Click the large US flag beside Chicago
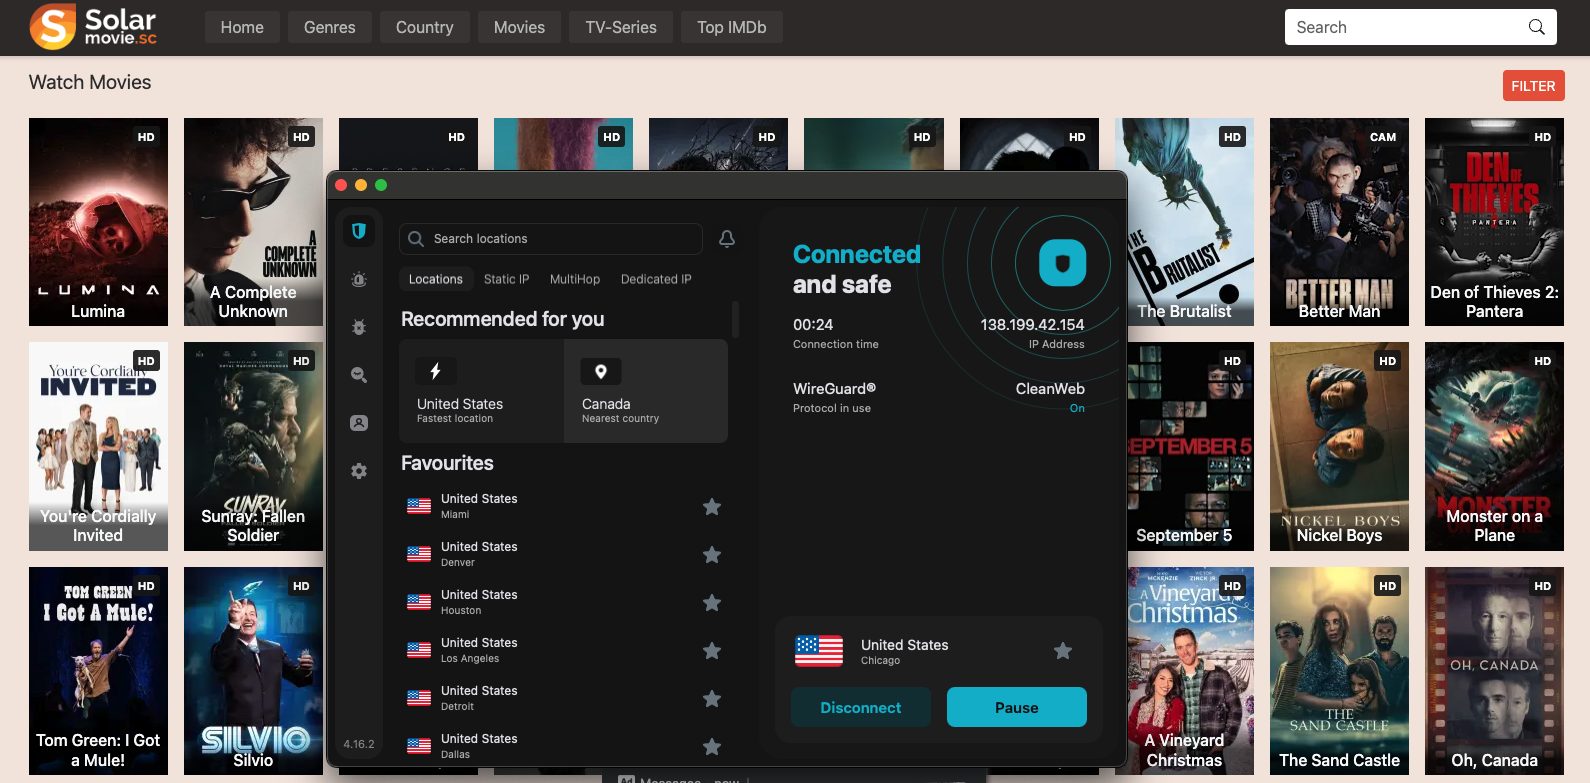The height and width of the screenshot is (783, 1590). (819, 651)
